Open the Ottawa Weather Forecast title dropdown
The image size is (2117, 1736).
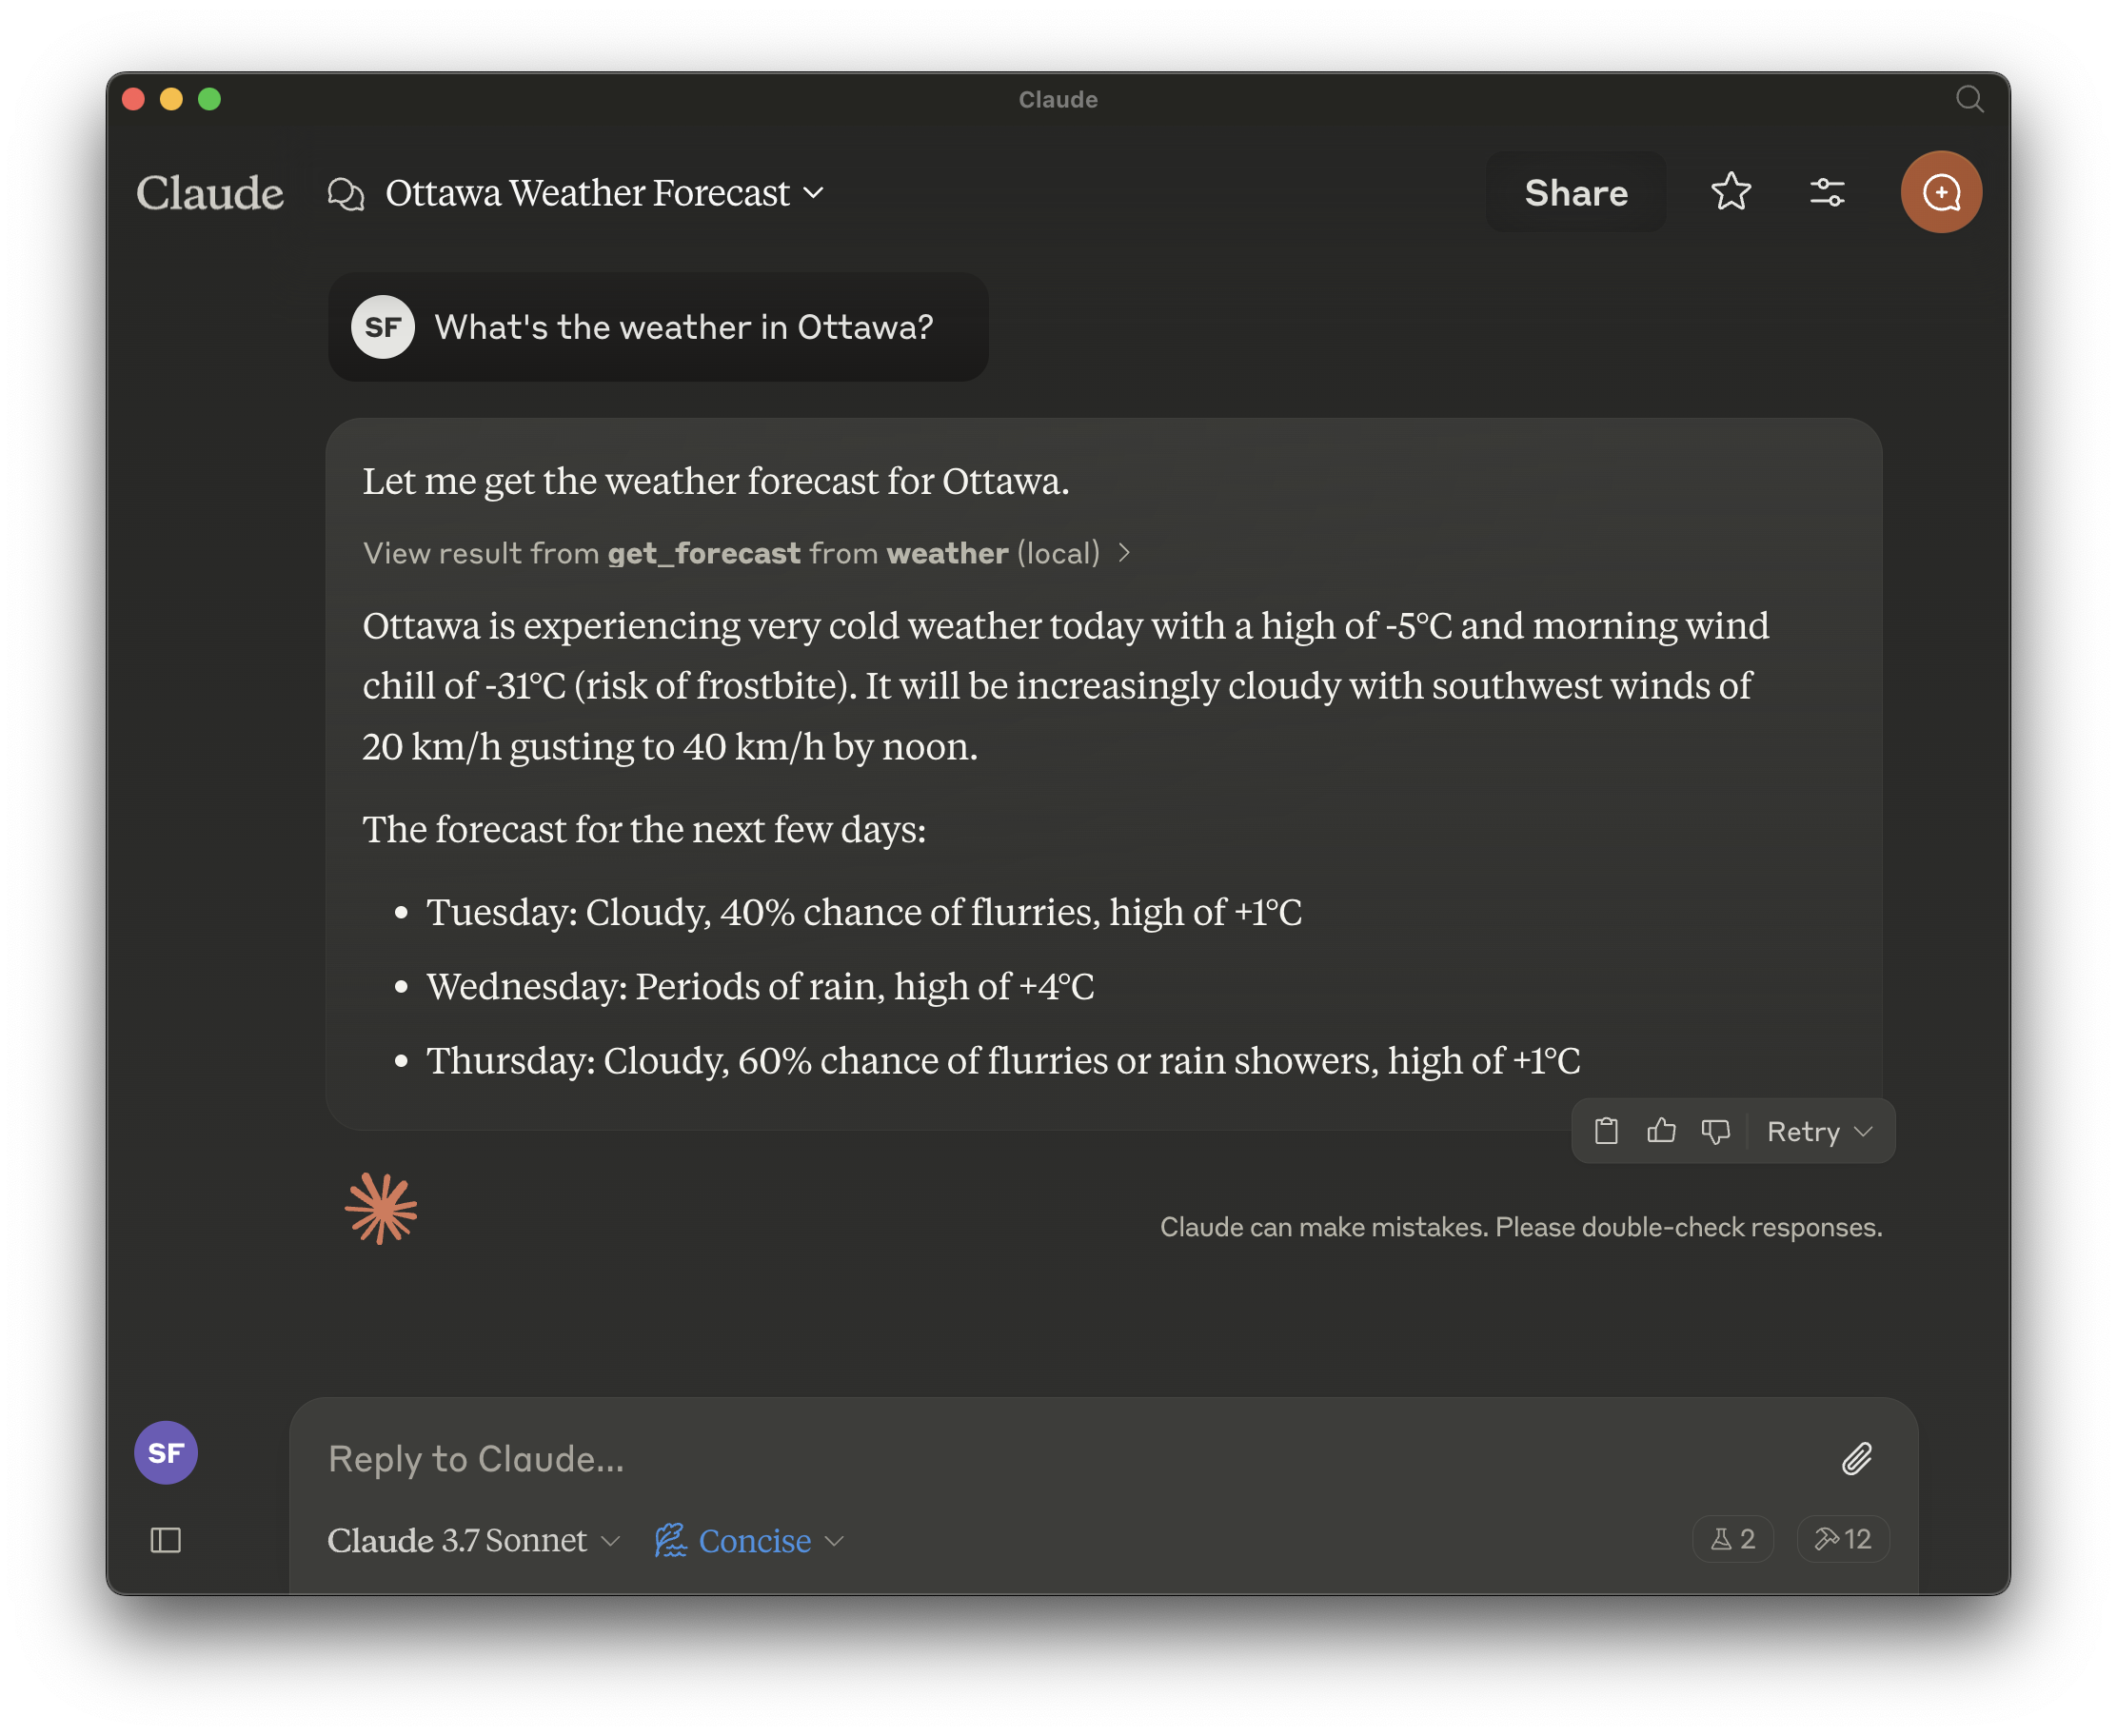(605, 193)
